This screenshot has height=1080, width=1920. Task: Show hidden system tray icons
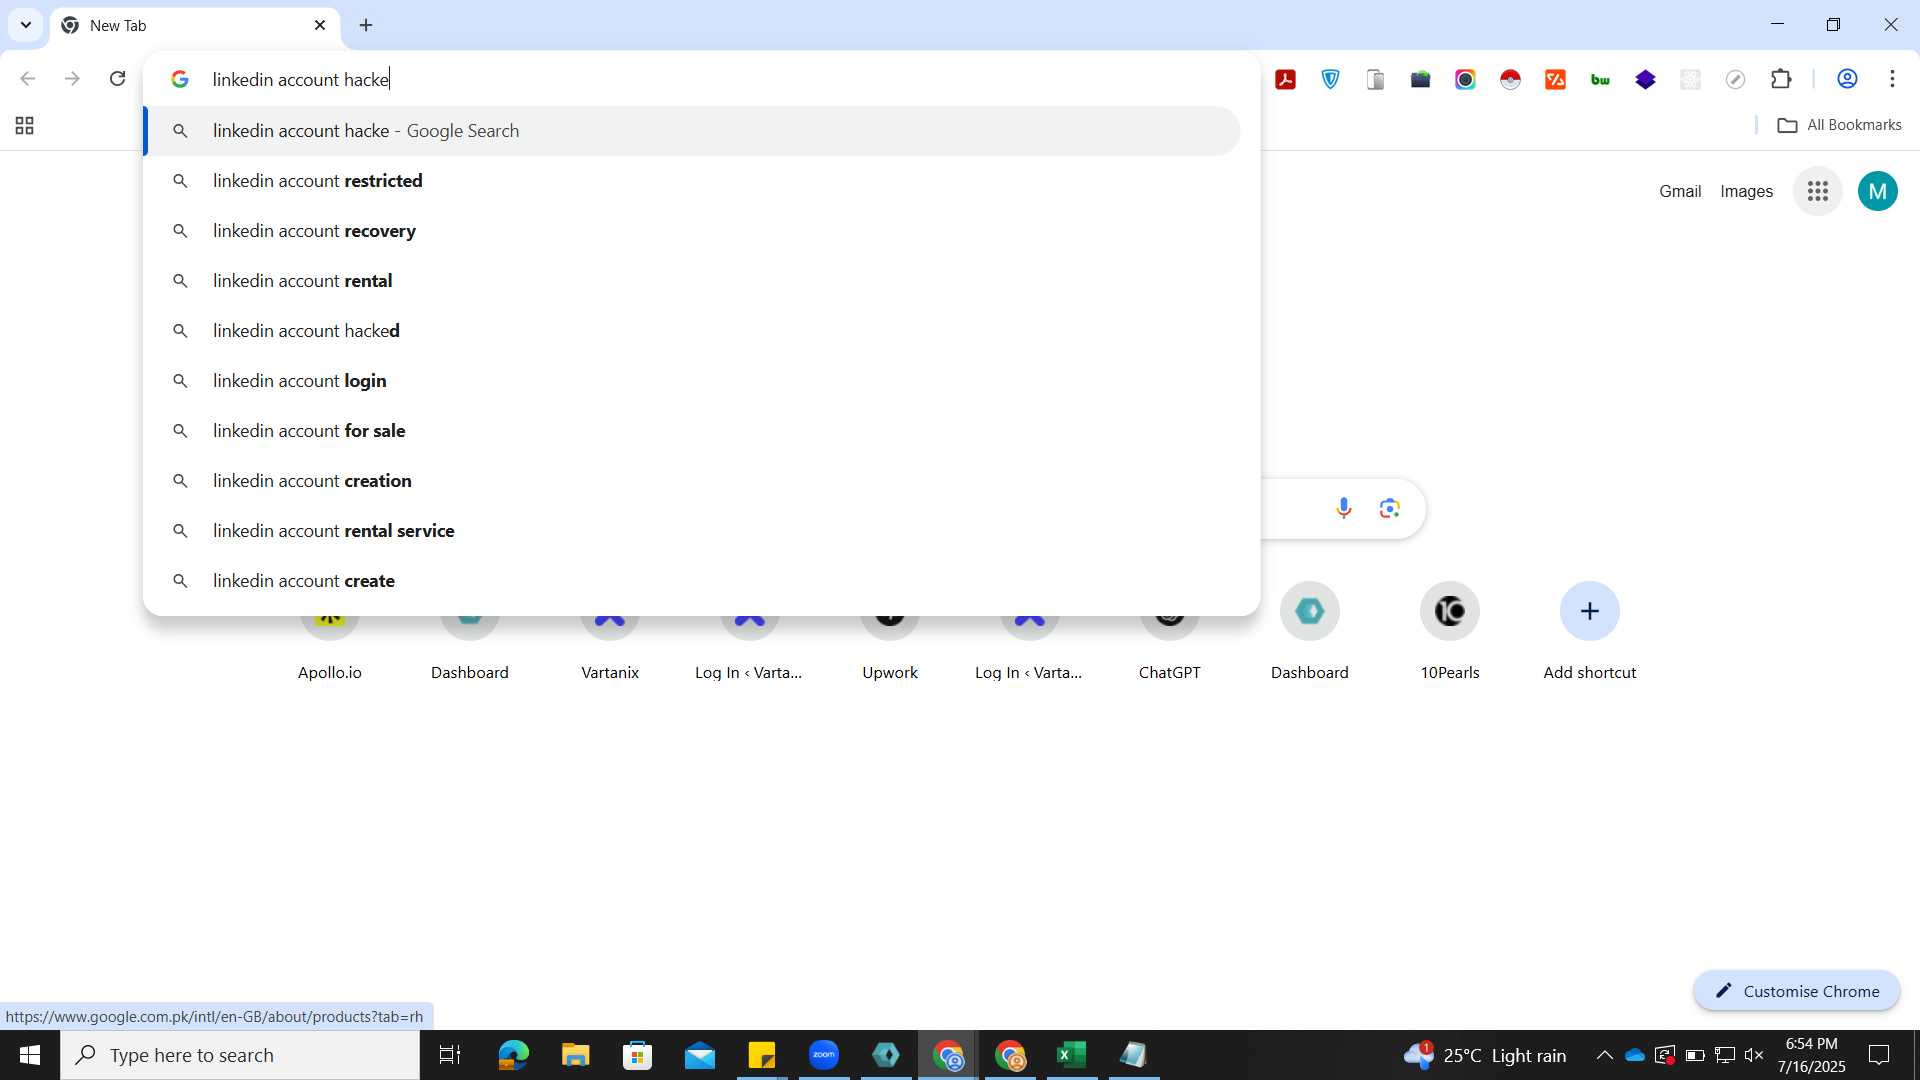pos(1604,1055)
